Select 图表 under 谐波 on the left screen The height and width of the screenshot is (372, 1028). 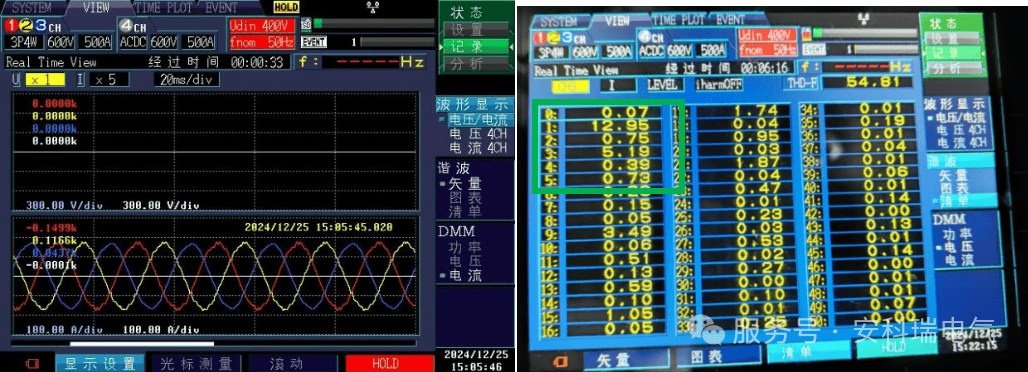tap(465, 197)
